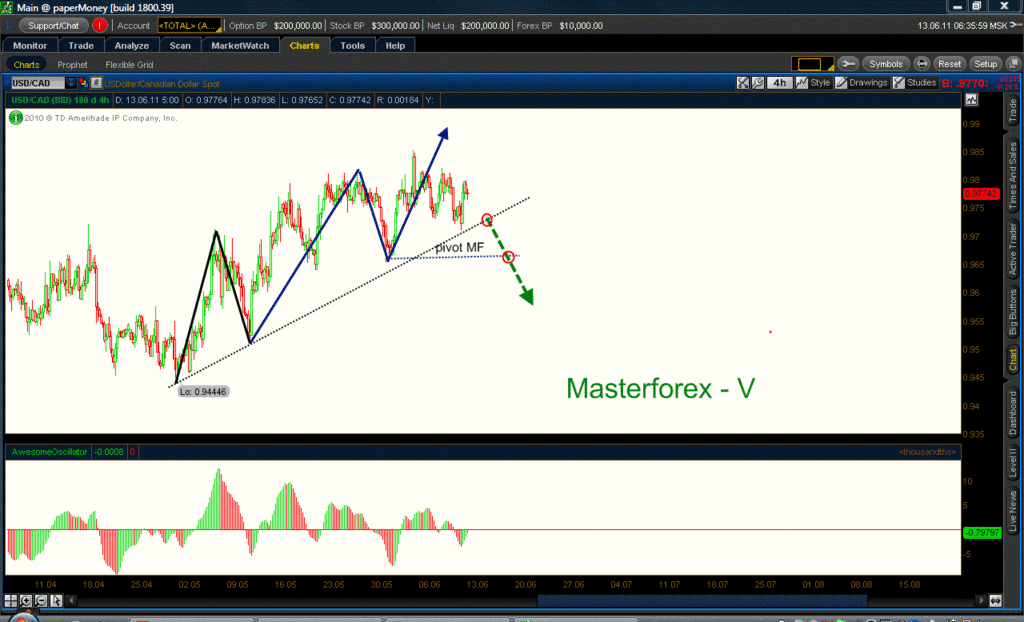Viewport: 1024px width, 622px height.
Task: Switch to the Tools tab
Action: 353,45
